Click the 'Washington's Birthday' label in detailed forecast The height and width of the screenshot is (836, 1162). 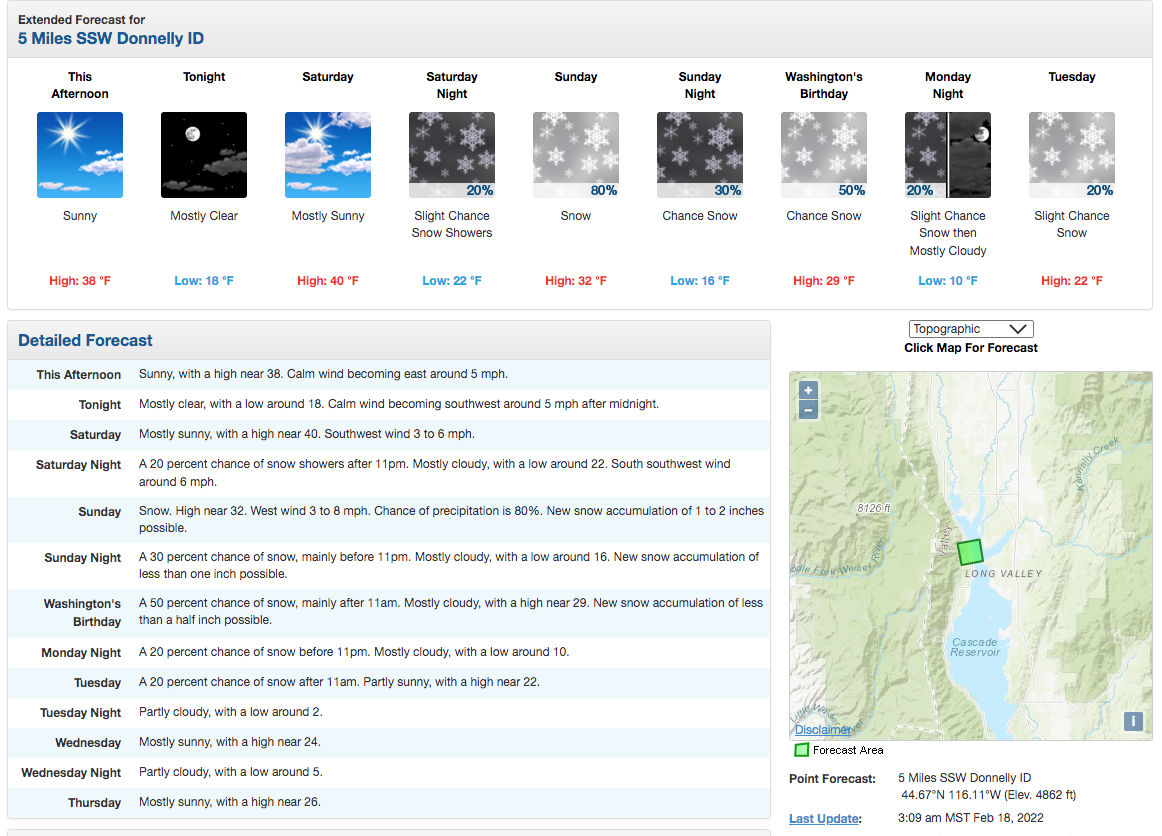[x=82, y=613]
